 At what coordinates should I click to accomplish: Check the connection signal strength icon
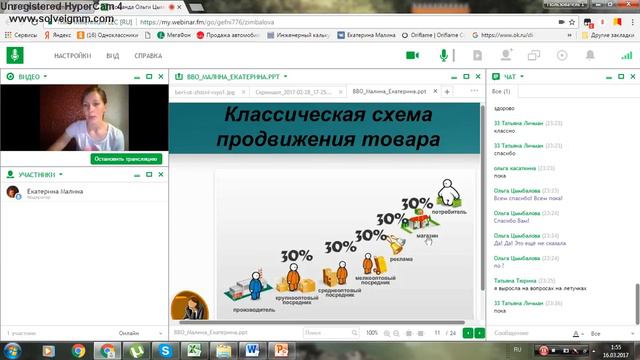point(627,56)
